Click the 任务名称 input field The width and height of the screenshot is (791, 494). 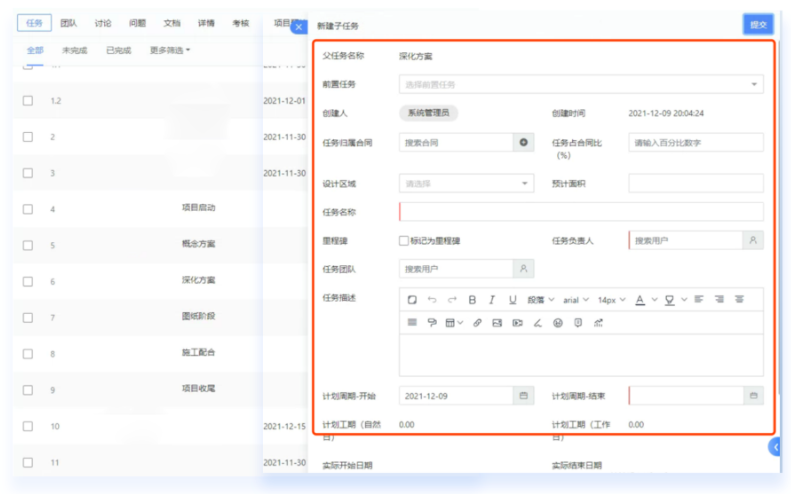(x=581, y=212)
